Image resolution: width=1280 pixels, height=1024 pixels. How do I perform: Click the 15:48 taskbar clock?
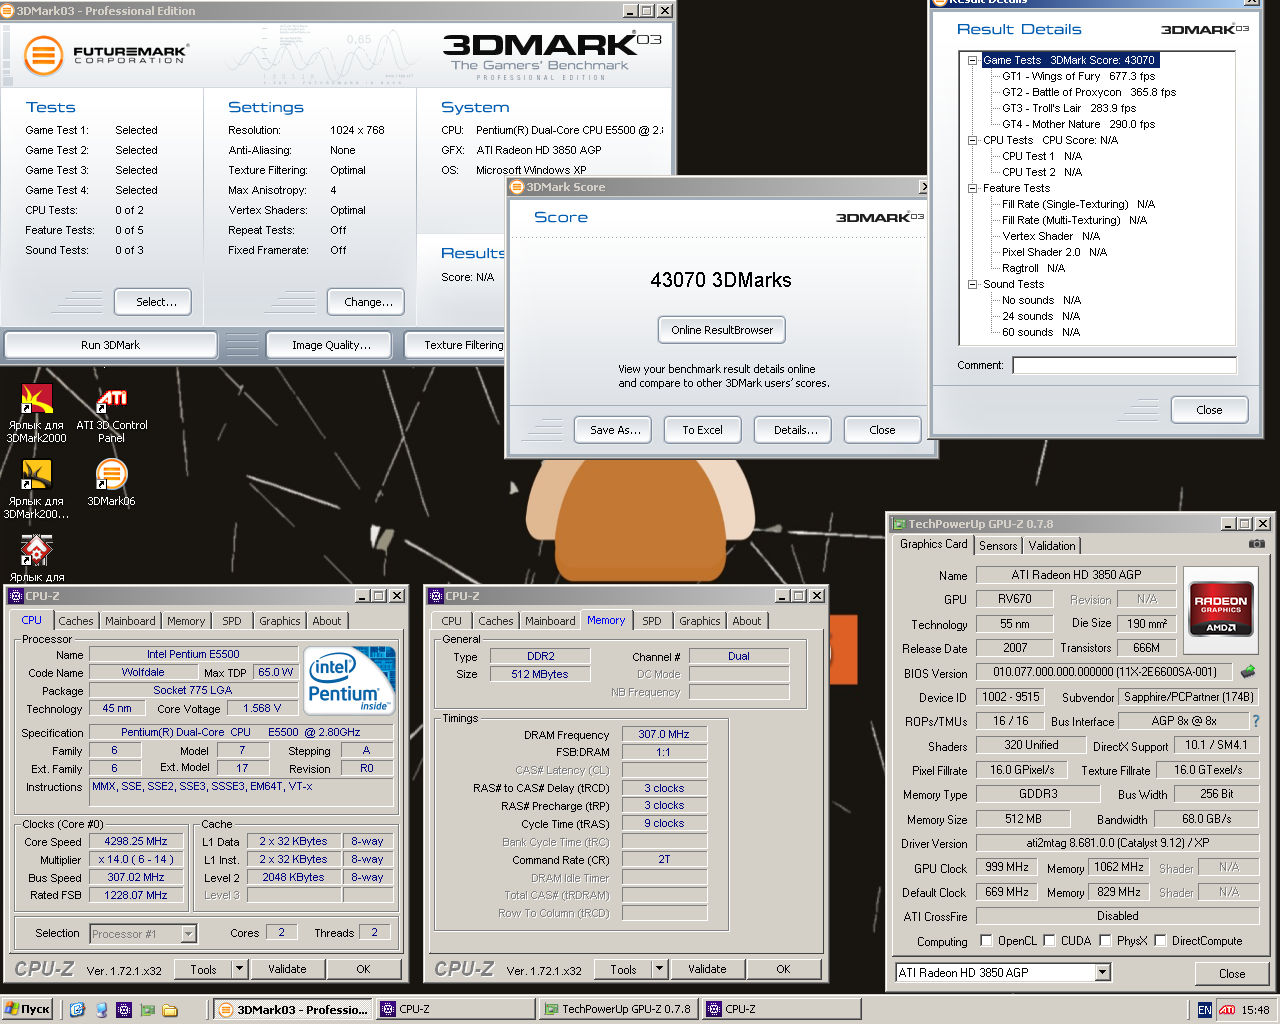[x=1255, y=1010]
